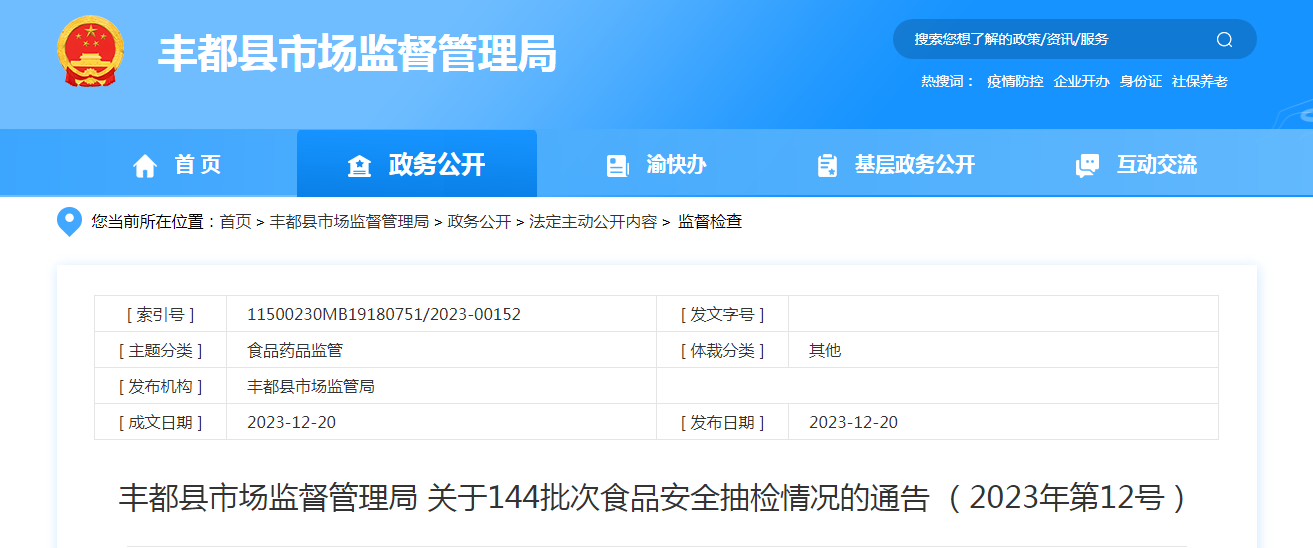Image resolution: width=1313 pixels, height=548 pixels.
Task: Click the building icon beside 政务公开
Action: coord(359,166)
